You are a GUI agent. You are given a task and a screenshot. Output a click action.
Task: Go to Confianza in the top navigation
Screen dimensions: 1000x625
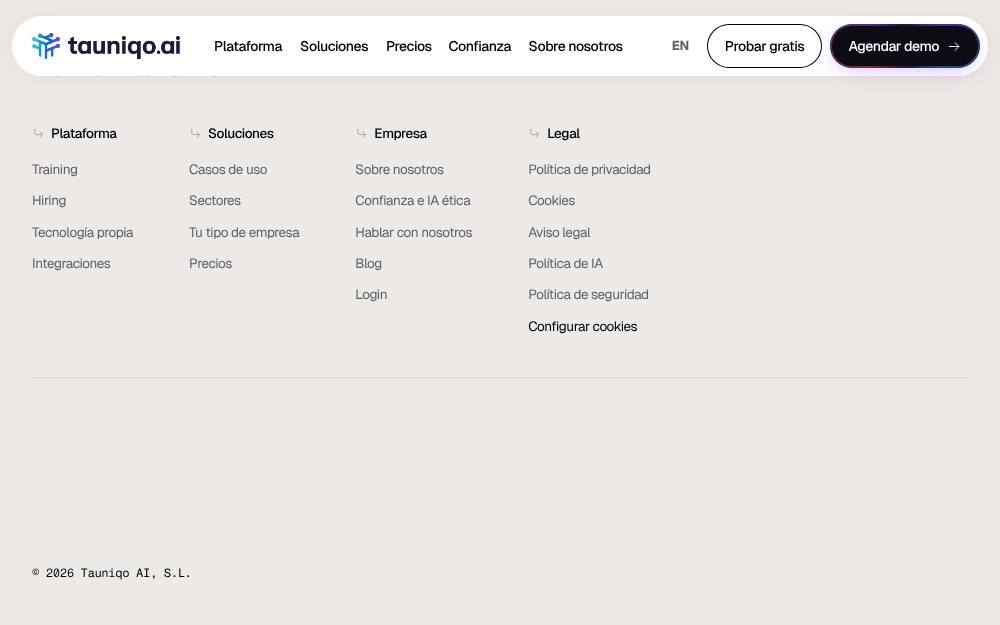[480, 47]
